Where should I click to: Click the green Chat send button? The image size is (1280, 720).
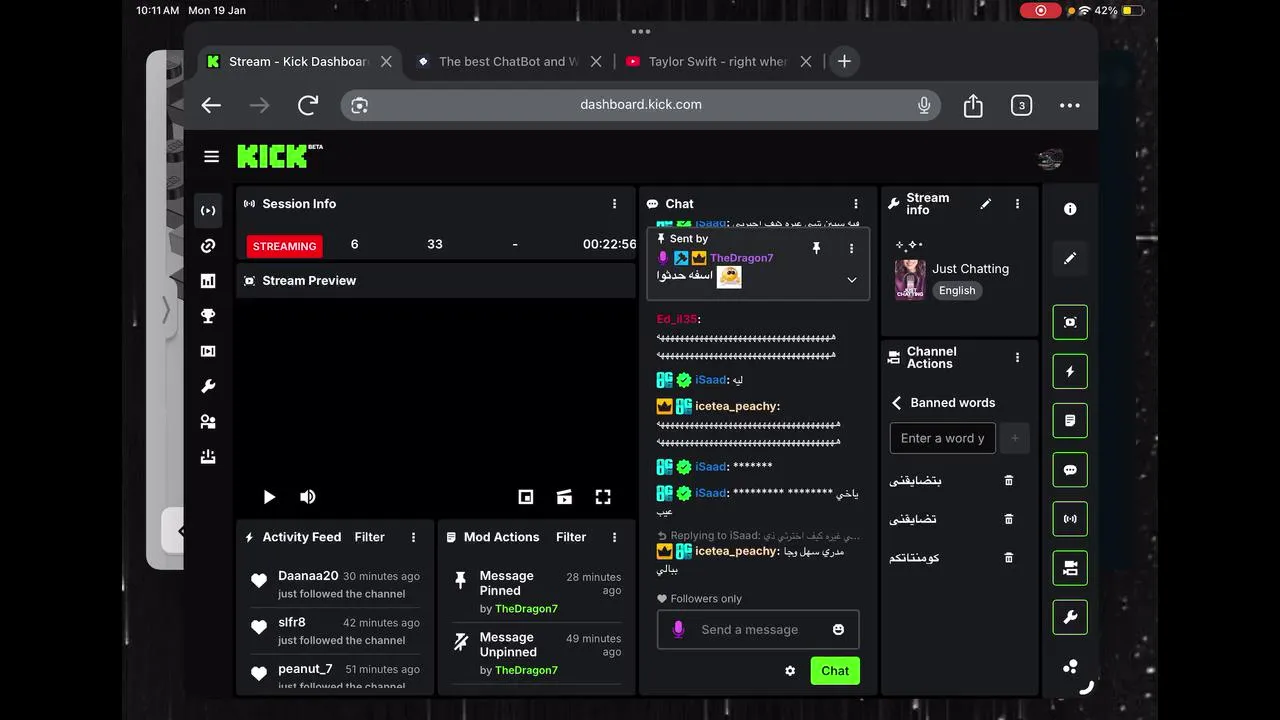click(x=835, y=671)
